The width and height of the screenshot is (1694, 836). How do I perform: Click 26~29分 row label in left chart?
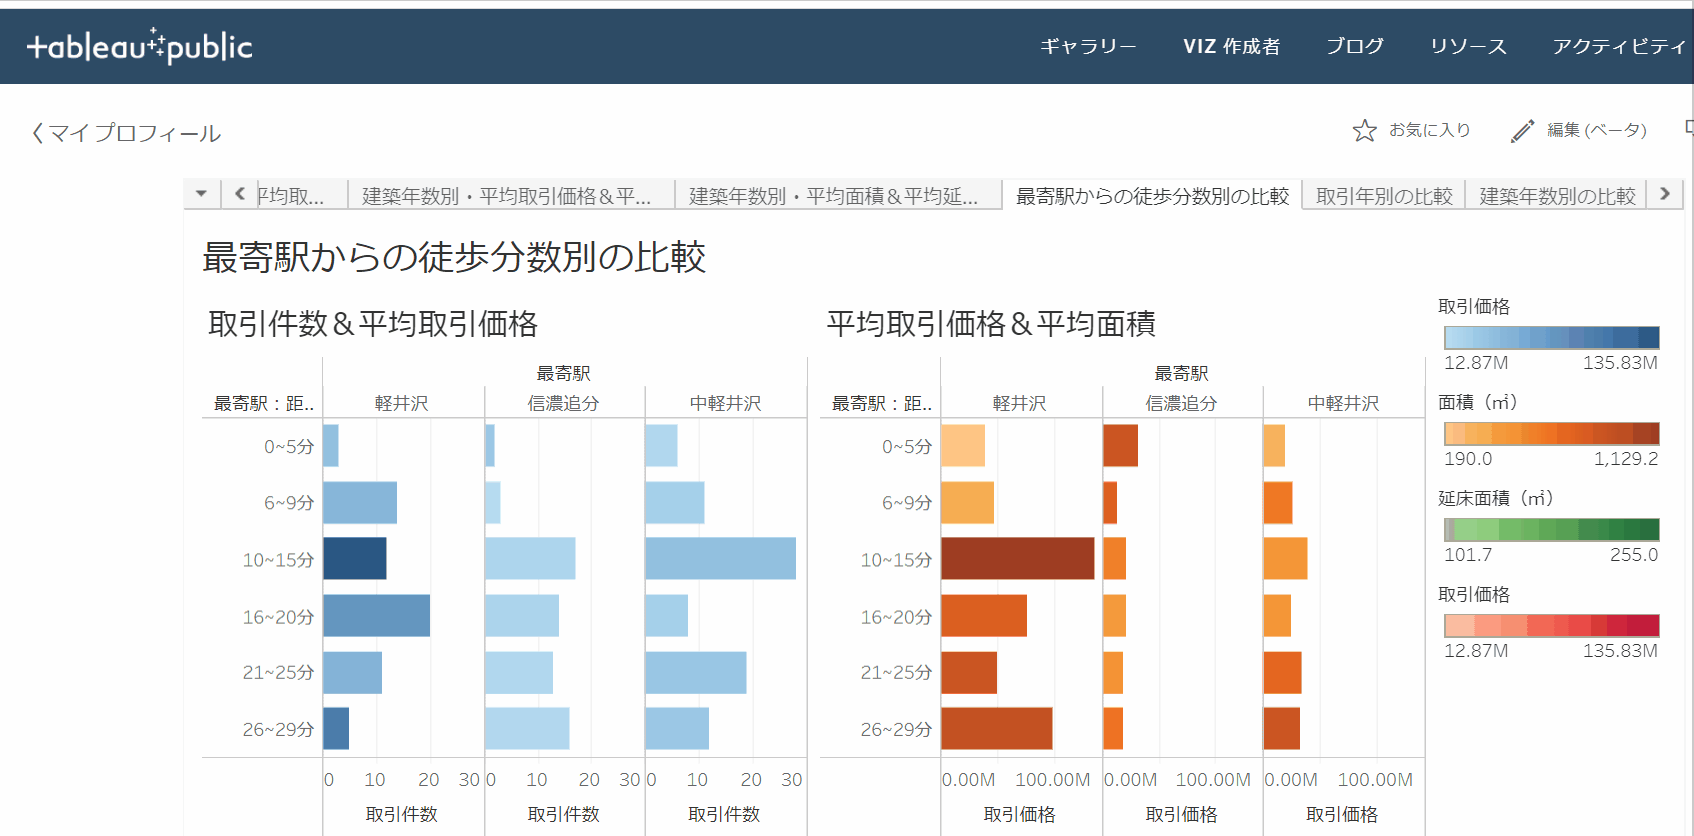click(278, 730)
